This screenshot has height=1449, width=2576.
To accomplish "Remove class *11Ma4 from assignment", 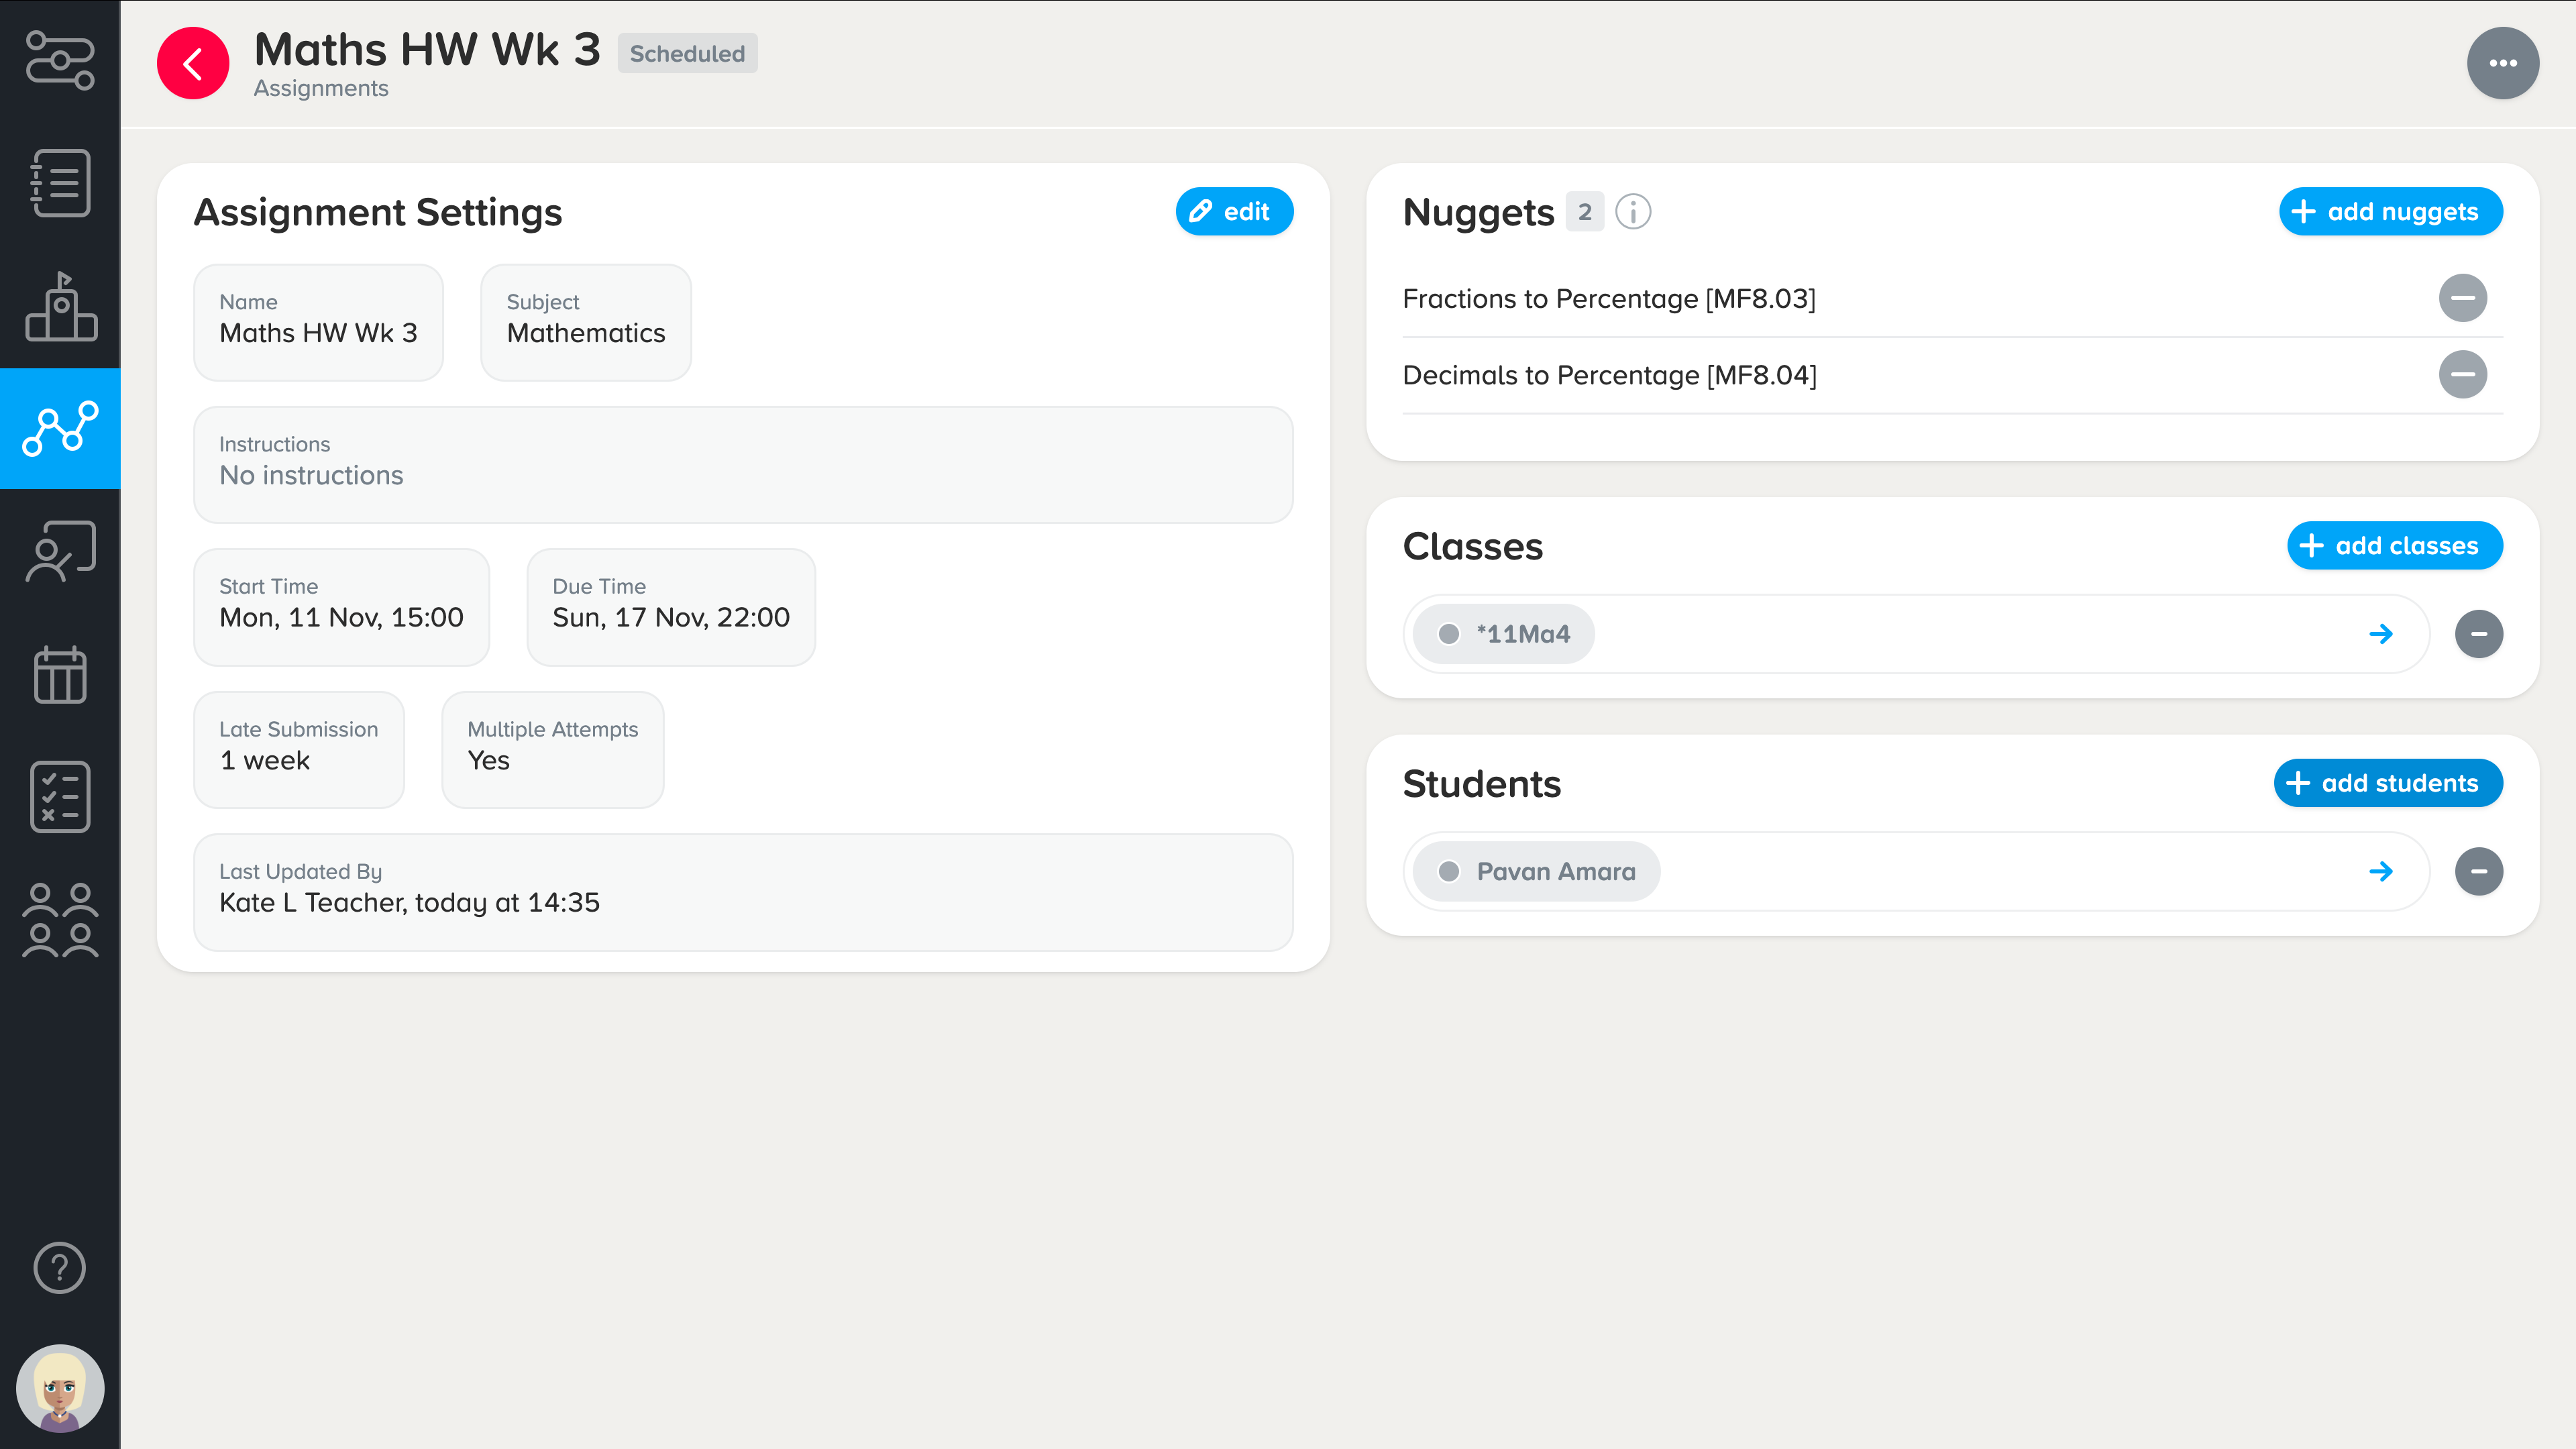I will click(x=2478, y=634).
